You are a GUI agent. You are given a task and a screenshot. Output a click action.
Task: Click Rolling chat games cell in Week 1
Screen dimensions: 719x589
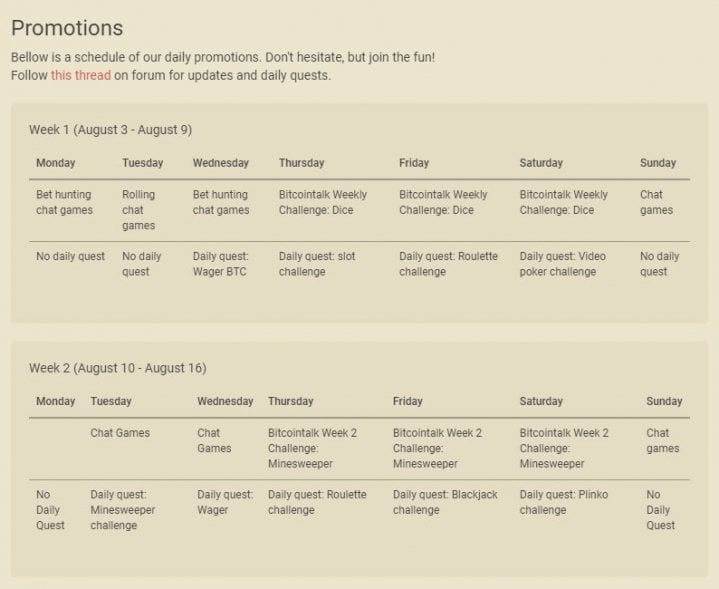click(x=138, y=210)
